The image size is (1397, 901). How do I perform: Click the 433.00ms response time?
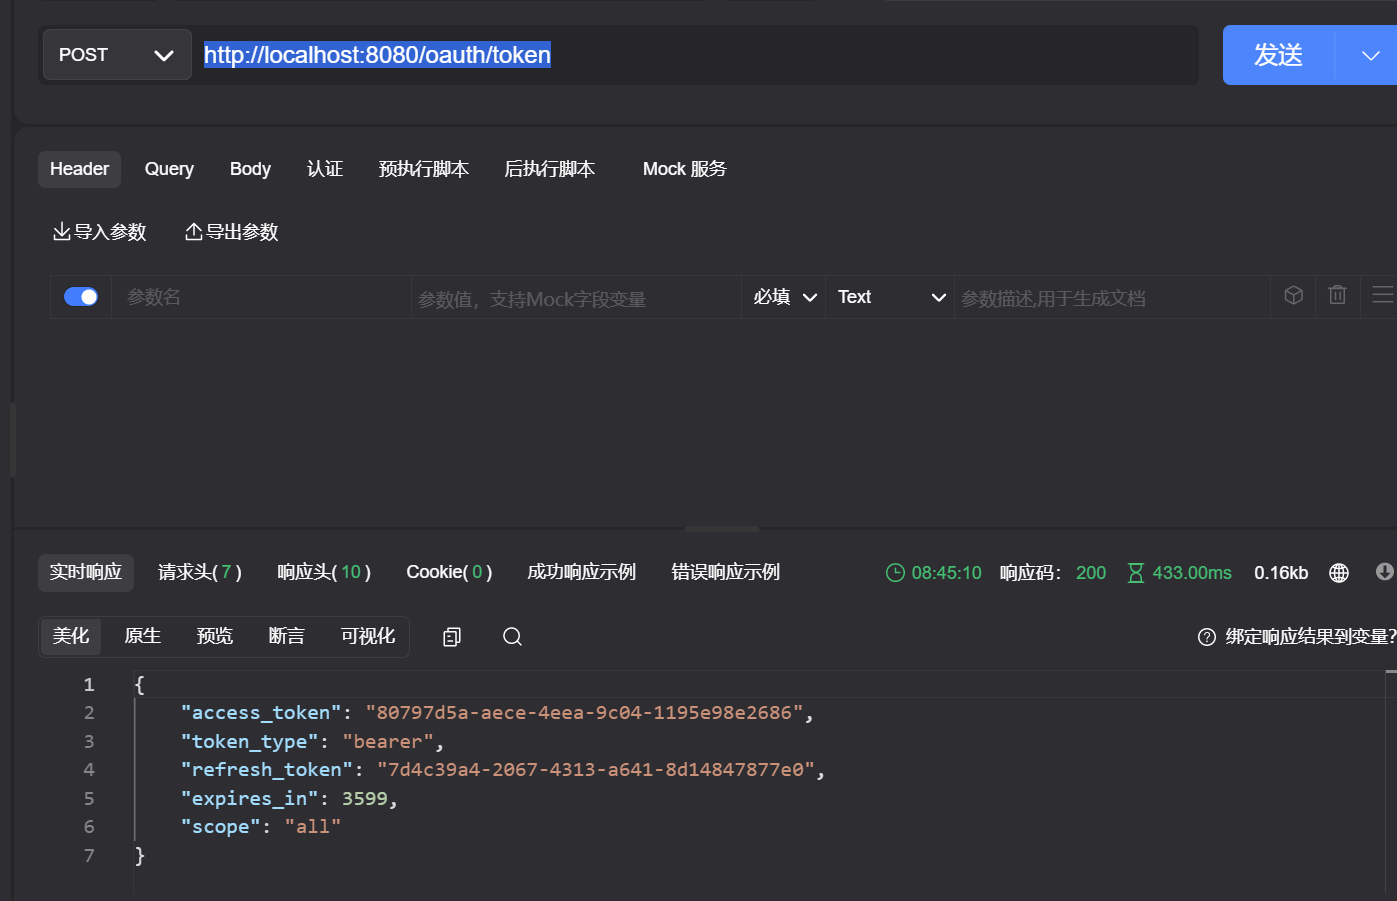(x=1192, y=573)
